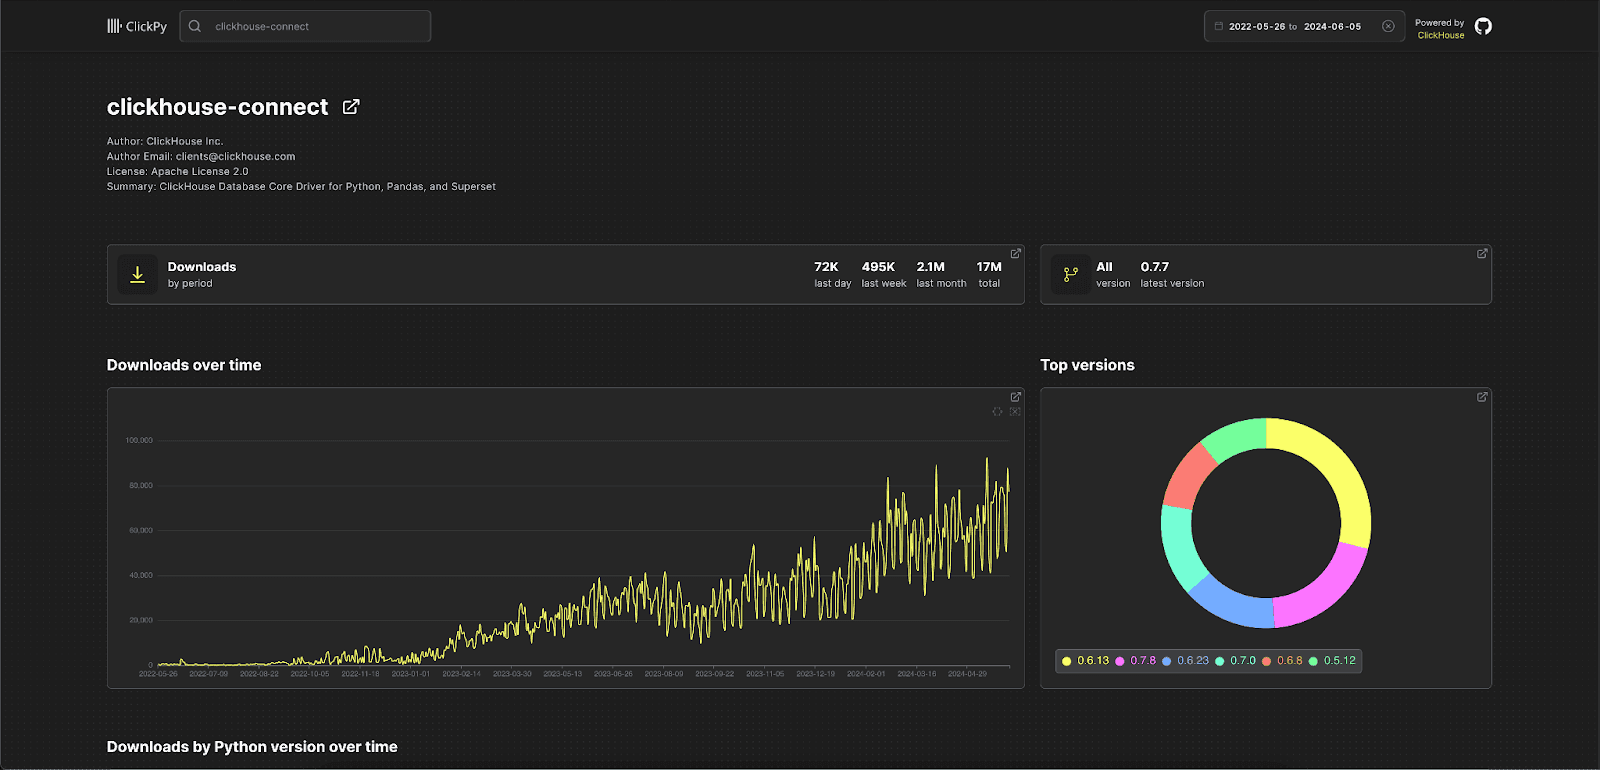
Task: Toggle 0.6.13 series in Top versions legend
Action: [1085, 661]
